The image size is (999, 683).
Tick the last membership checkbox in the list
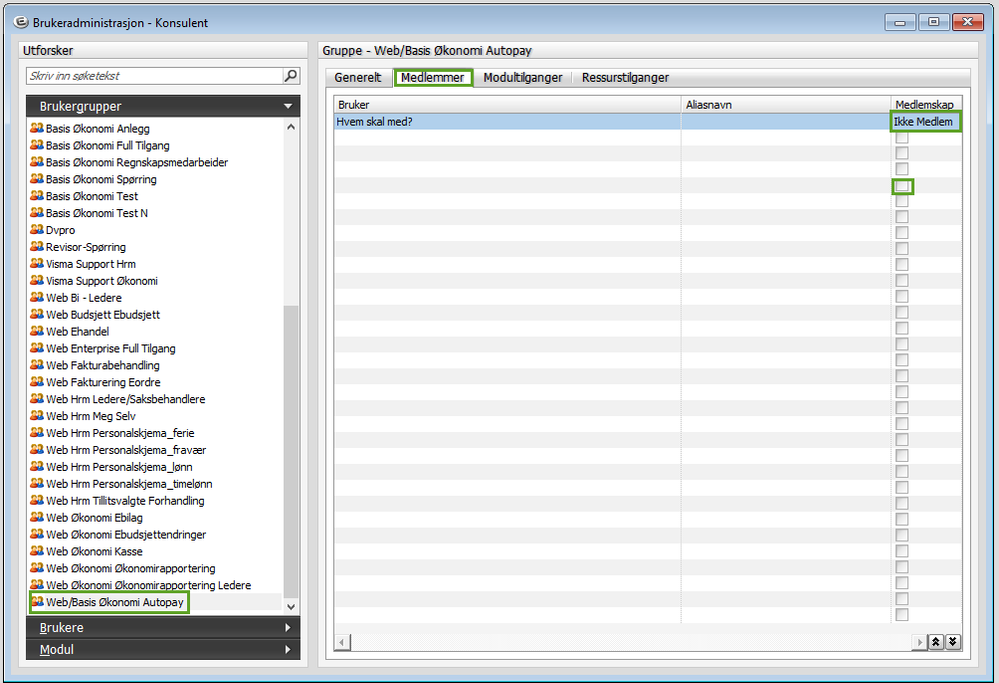pyautogui.click(x=902, y=614)
